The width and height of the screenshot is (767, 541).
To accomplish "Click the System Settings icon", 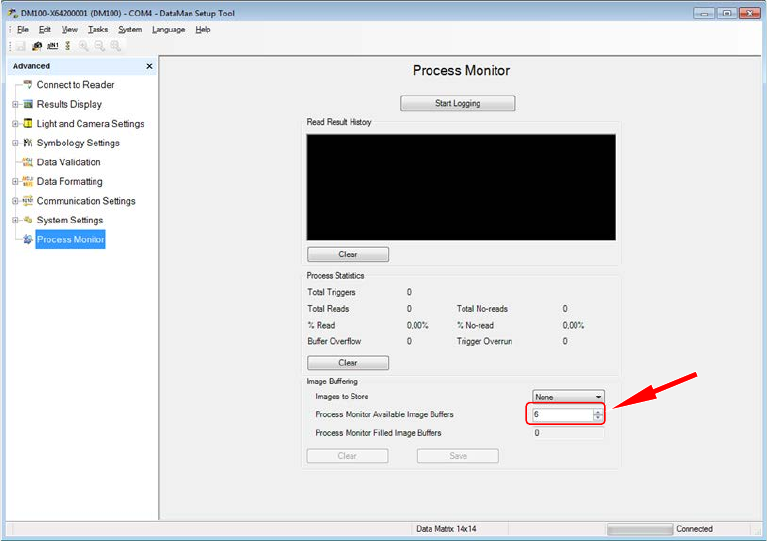I will pos(28,220).
